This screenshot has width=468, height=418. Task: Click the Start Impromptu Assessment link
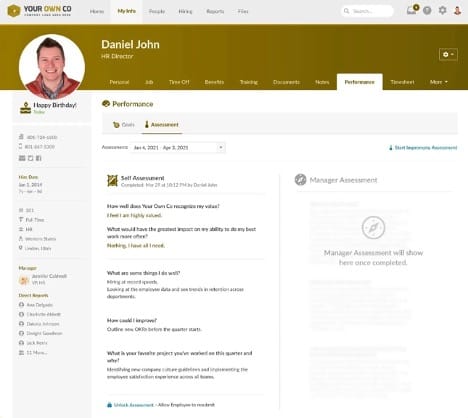click(x=423, y=147)
